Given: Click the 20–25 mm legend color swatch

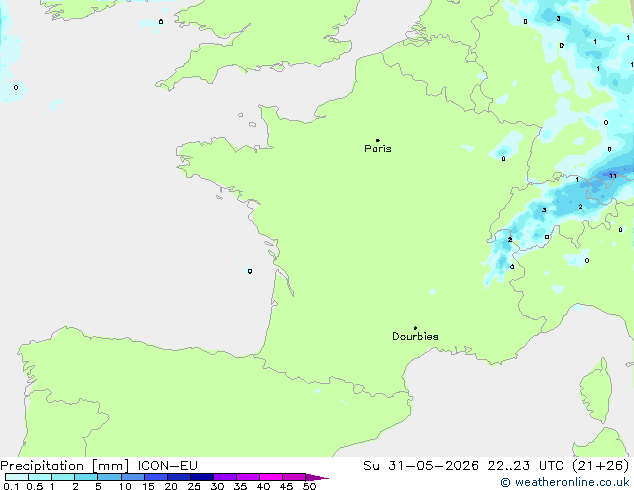Looking at the screenshot, I should [178, 477].
